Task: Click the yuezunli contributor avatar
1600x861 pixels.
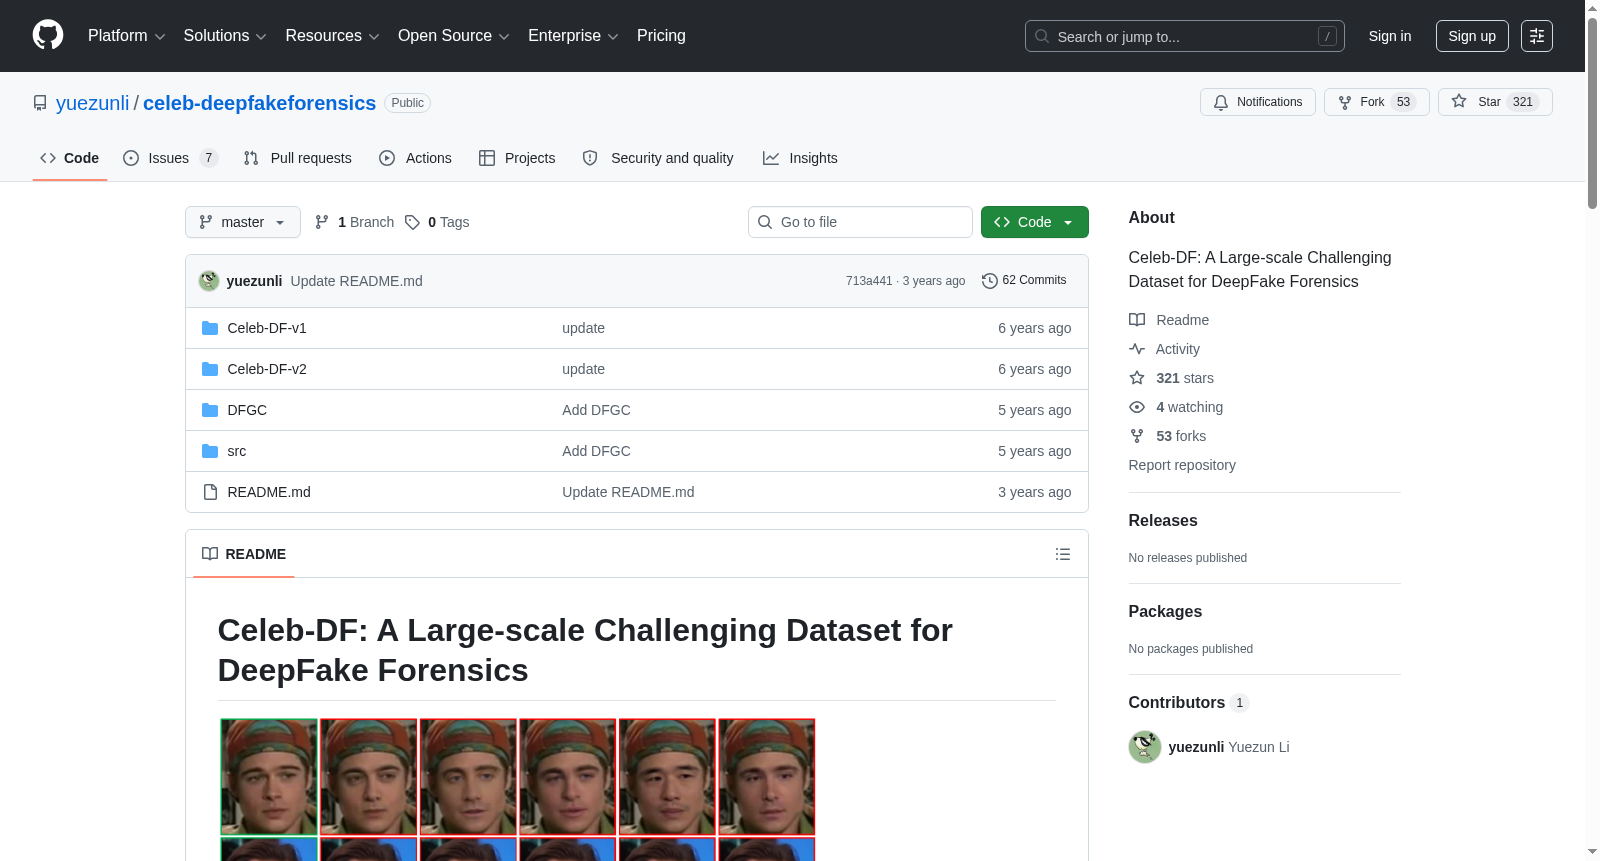Action: coord(1145,747)
